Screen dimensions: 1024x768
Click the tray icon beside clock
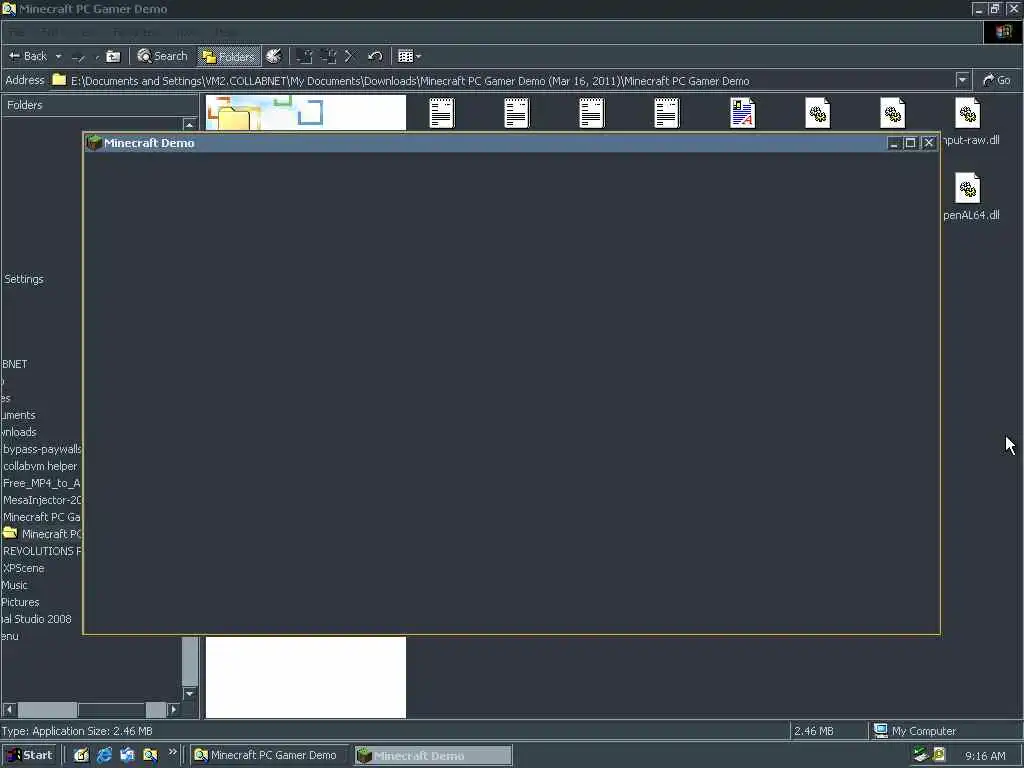coord(939,755)
